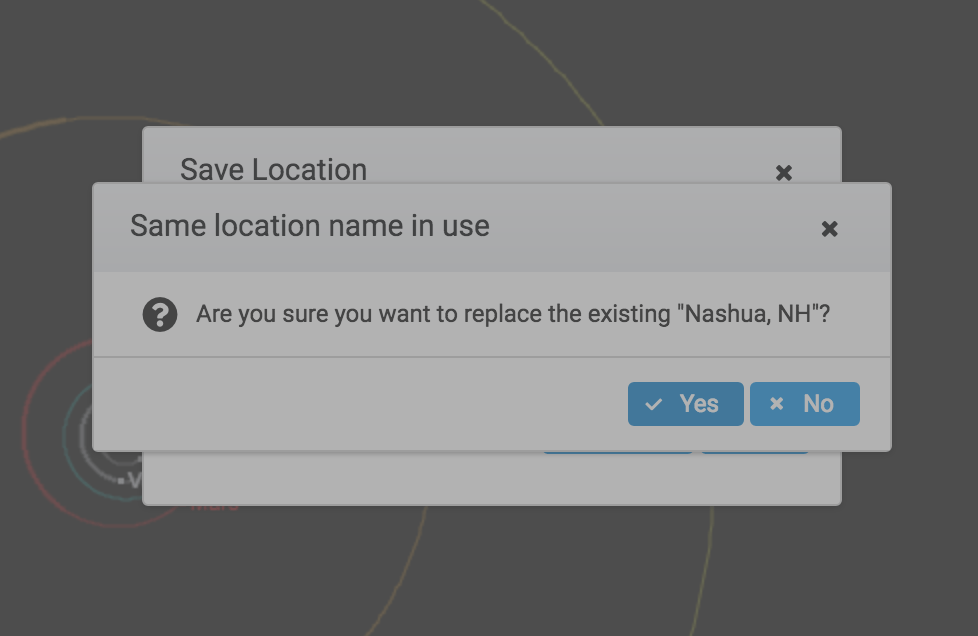Select the Mars label in the orbit view
The height and width of the screenshot is (636, 978).
(213, 505)
